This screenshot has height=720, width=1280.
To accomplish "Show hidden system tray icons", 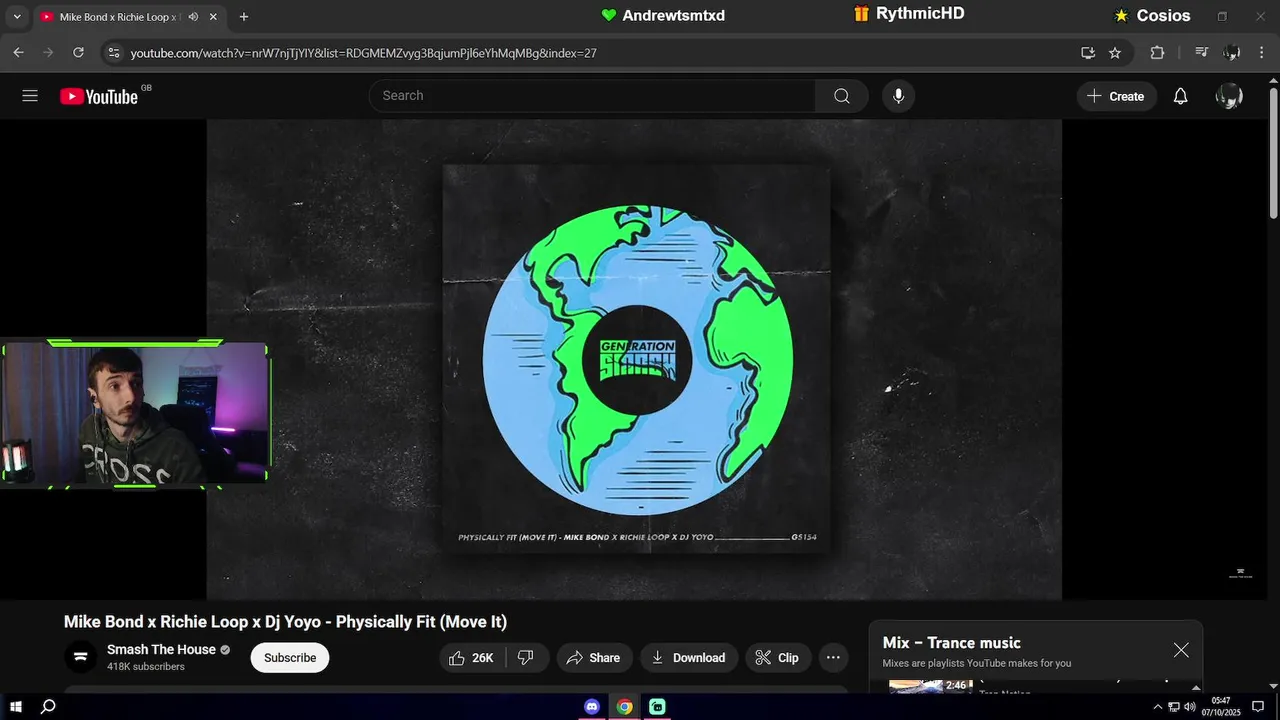I will coord(1158,707).
